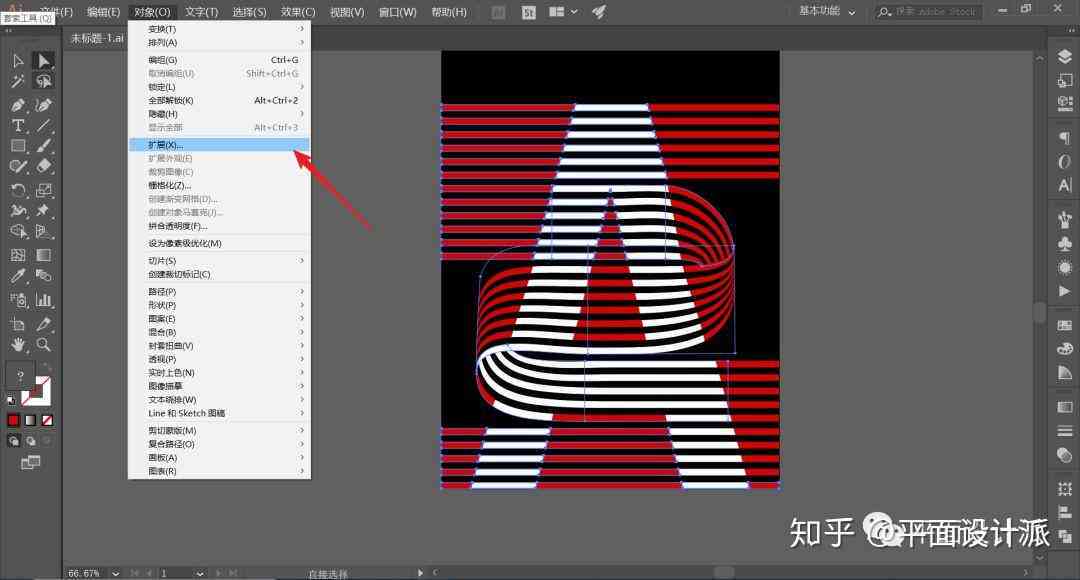Choose 栅格化(Z)... Rasterize item
1080x580 pixels.
click(219, 185)
